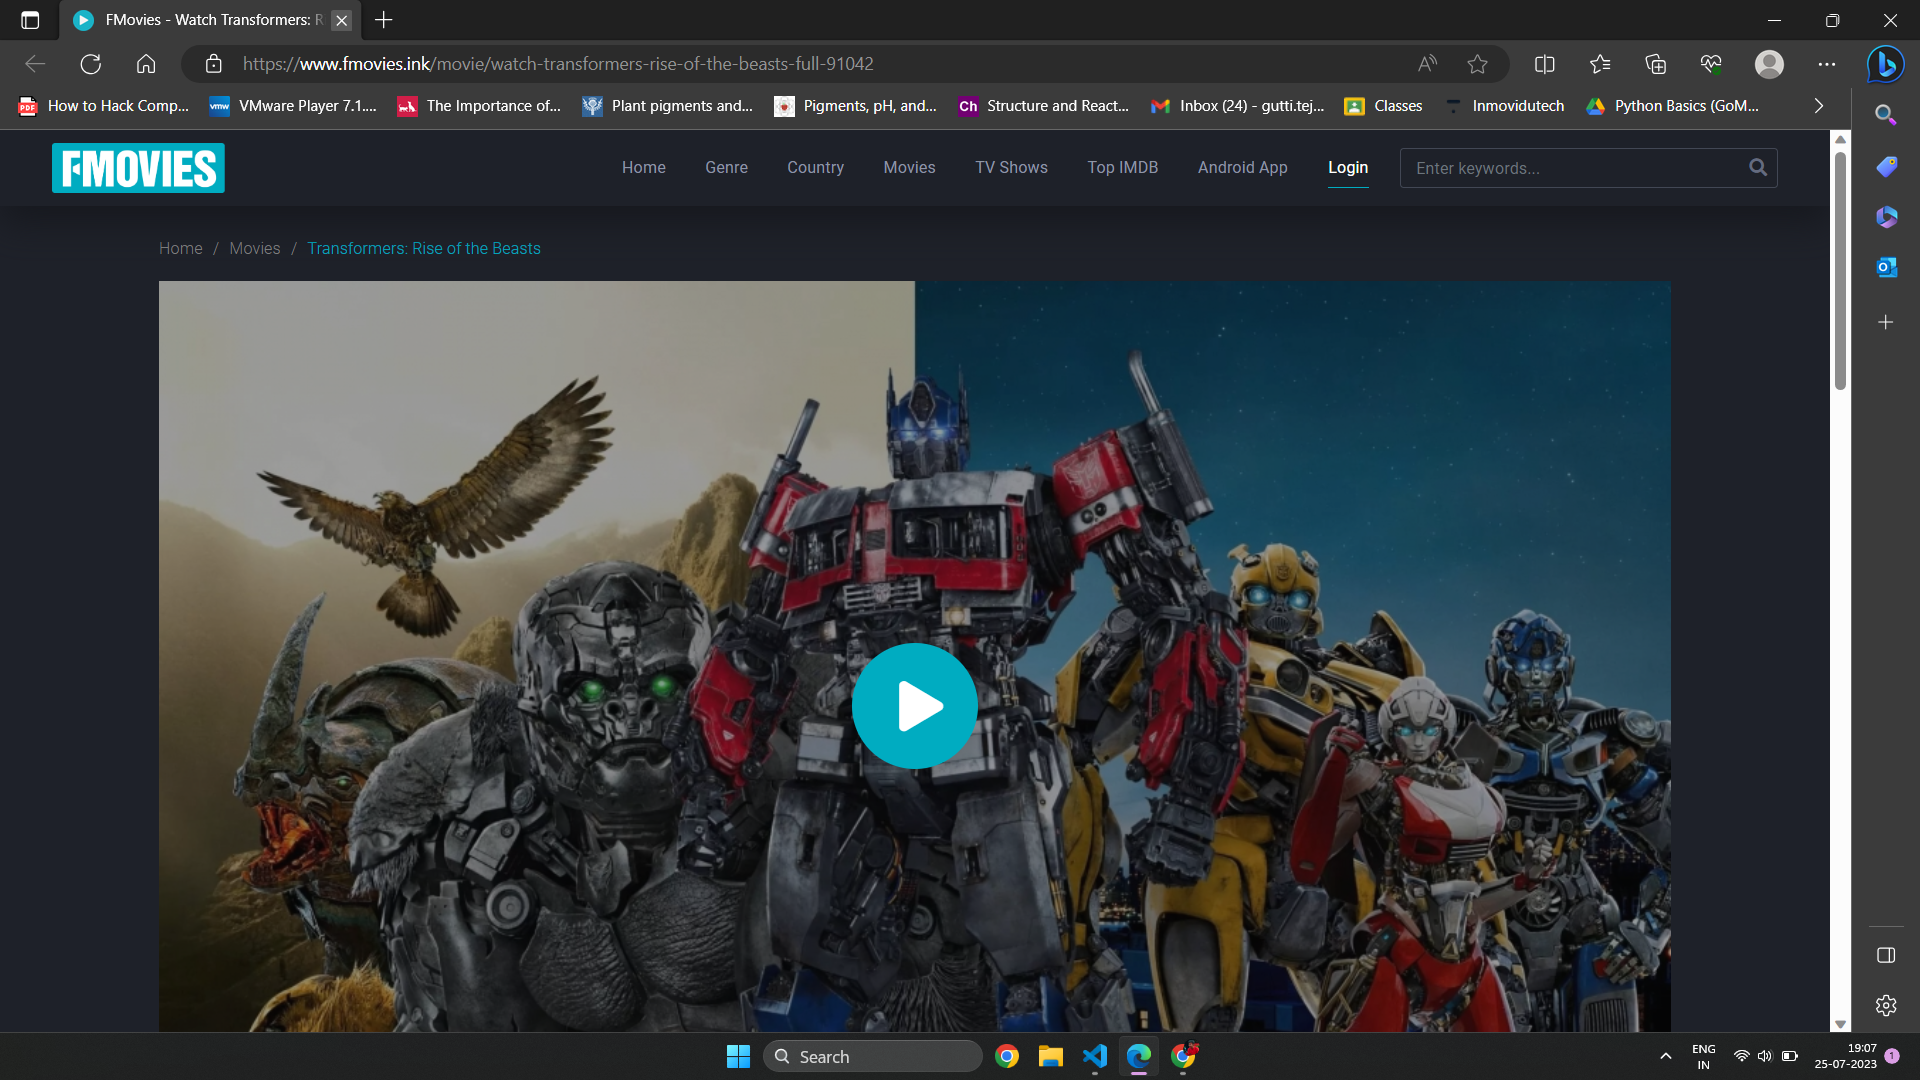The height and width of the screenshot is (1080, 1920).
Task: Click scrollbar down arrow
Action: tap(1839, 1024)
